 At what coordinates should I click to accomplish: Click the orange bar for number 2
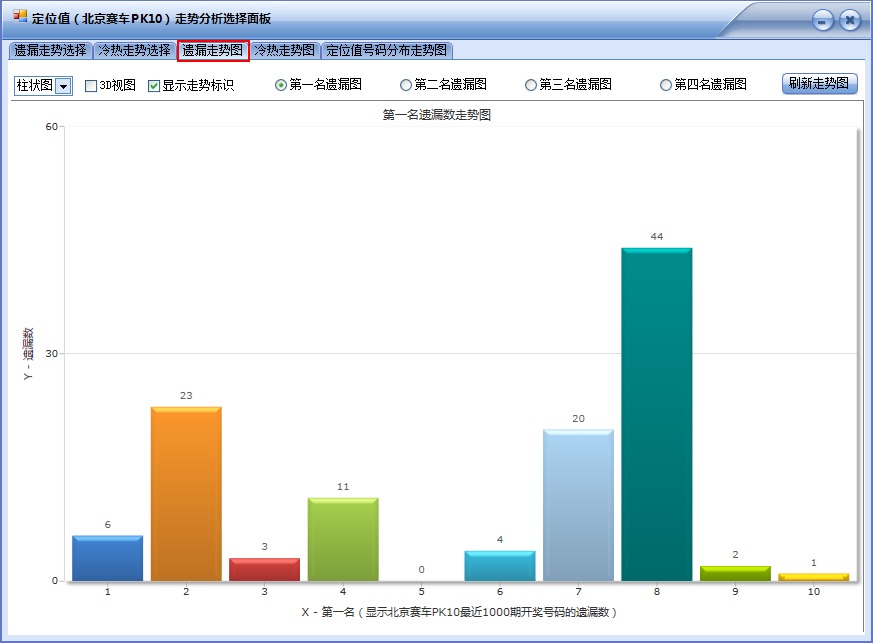coord(186,494)
